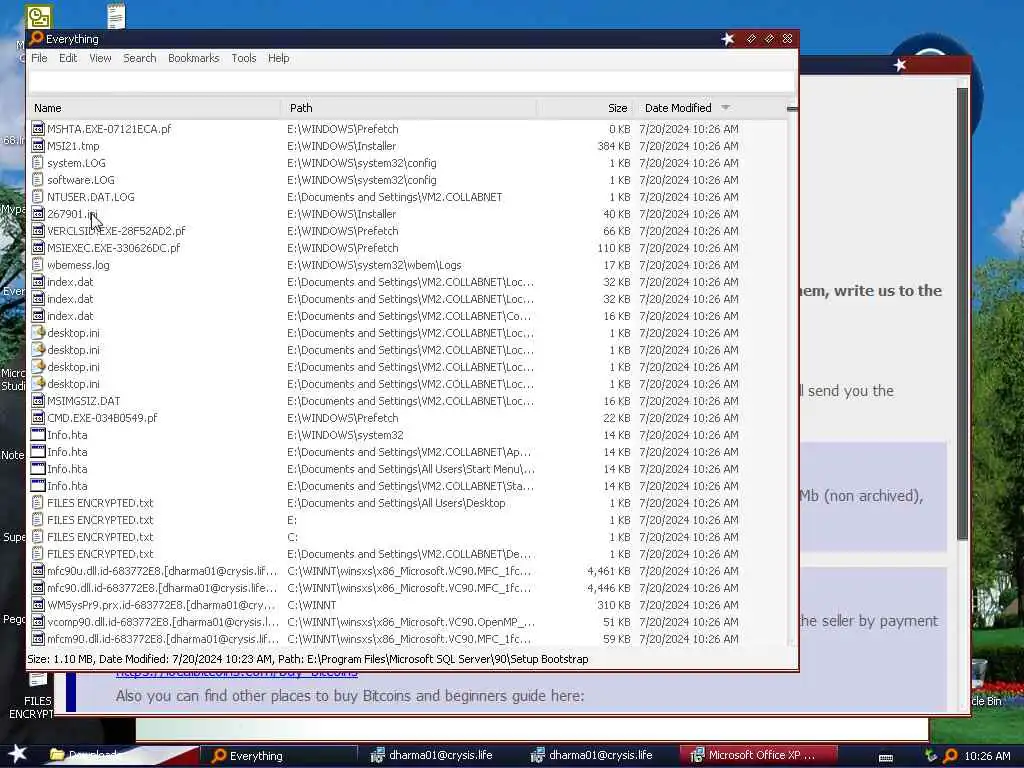
Task: Click Info.hta icon in E:\WINDOWS\system32
Action: click(38, 434)
